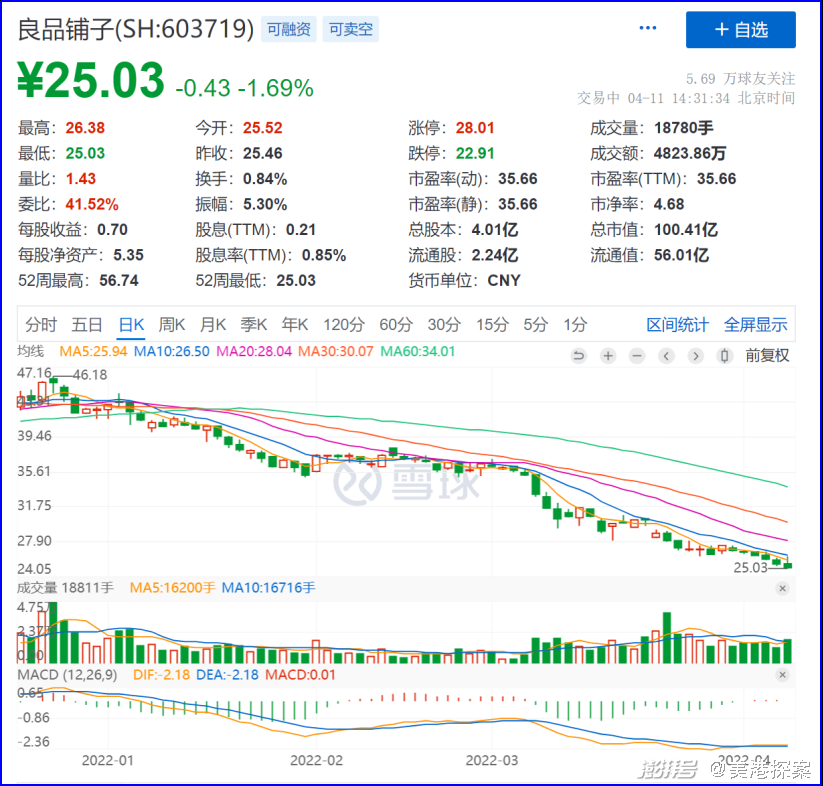Click the candlestick style icon beside 前复权
This screenshot has width=823, height=786.
pos(724,356)
